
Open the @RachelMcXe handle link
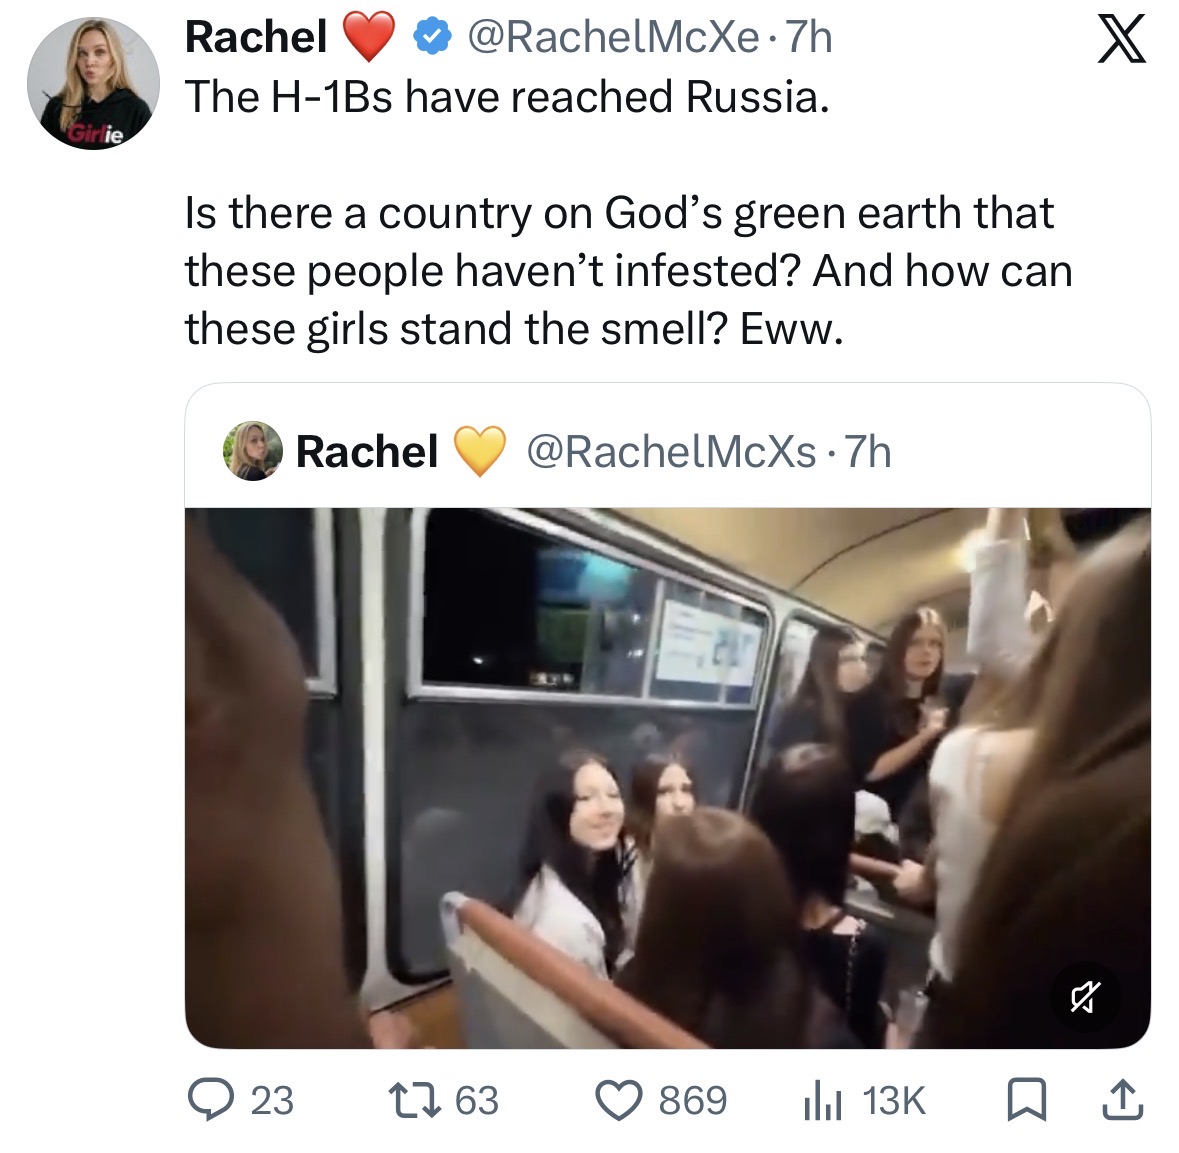click(613, 37)
